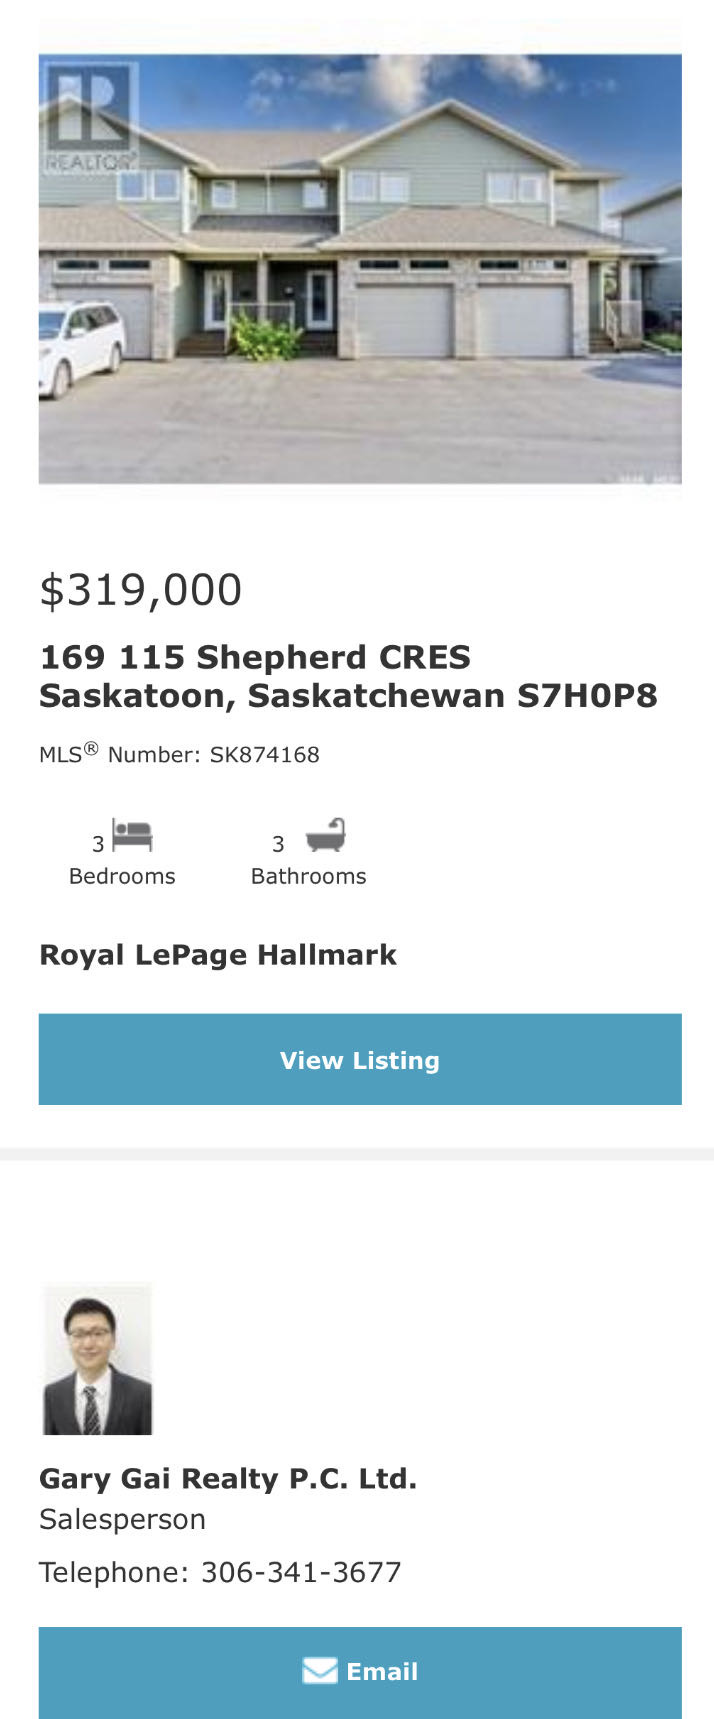Click the bathtub icon above Bathrooms
The image size is (714, 1719).
(325, 835)
